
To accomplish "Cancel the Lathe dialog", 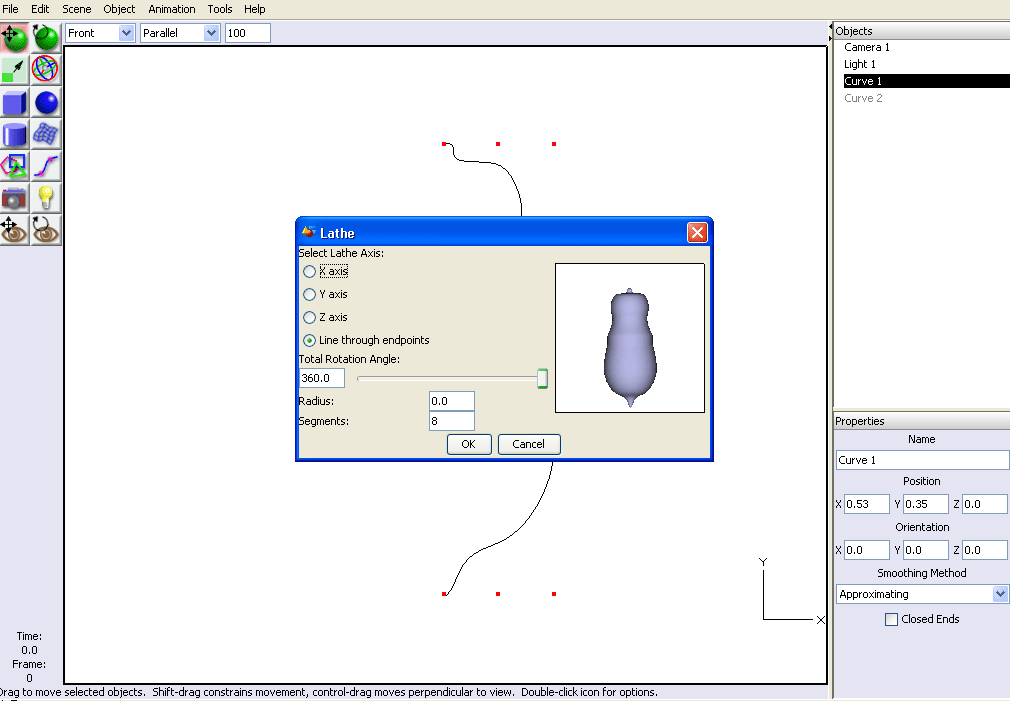I will point(528,444).
